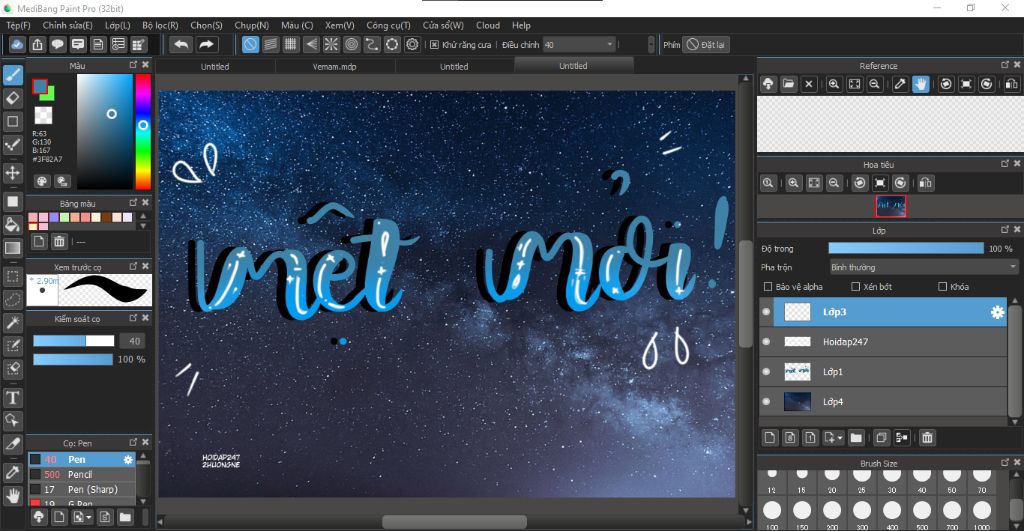This screenshot has height=531, width=1024.
Task: Zoom in on the Reference panel image
Action: point(833,84)
